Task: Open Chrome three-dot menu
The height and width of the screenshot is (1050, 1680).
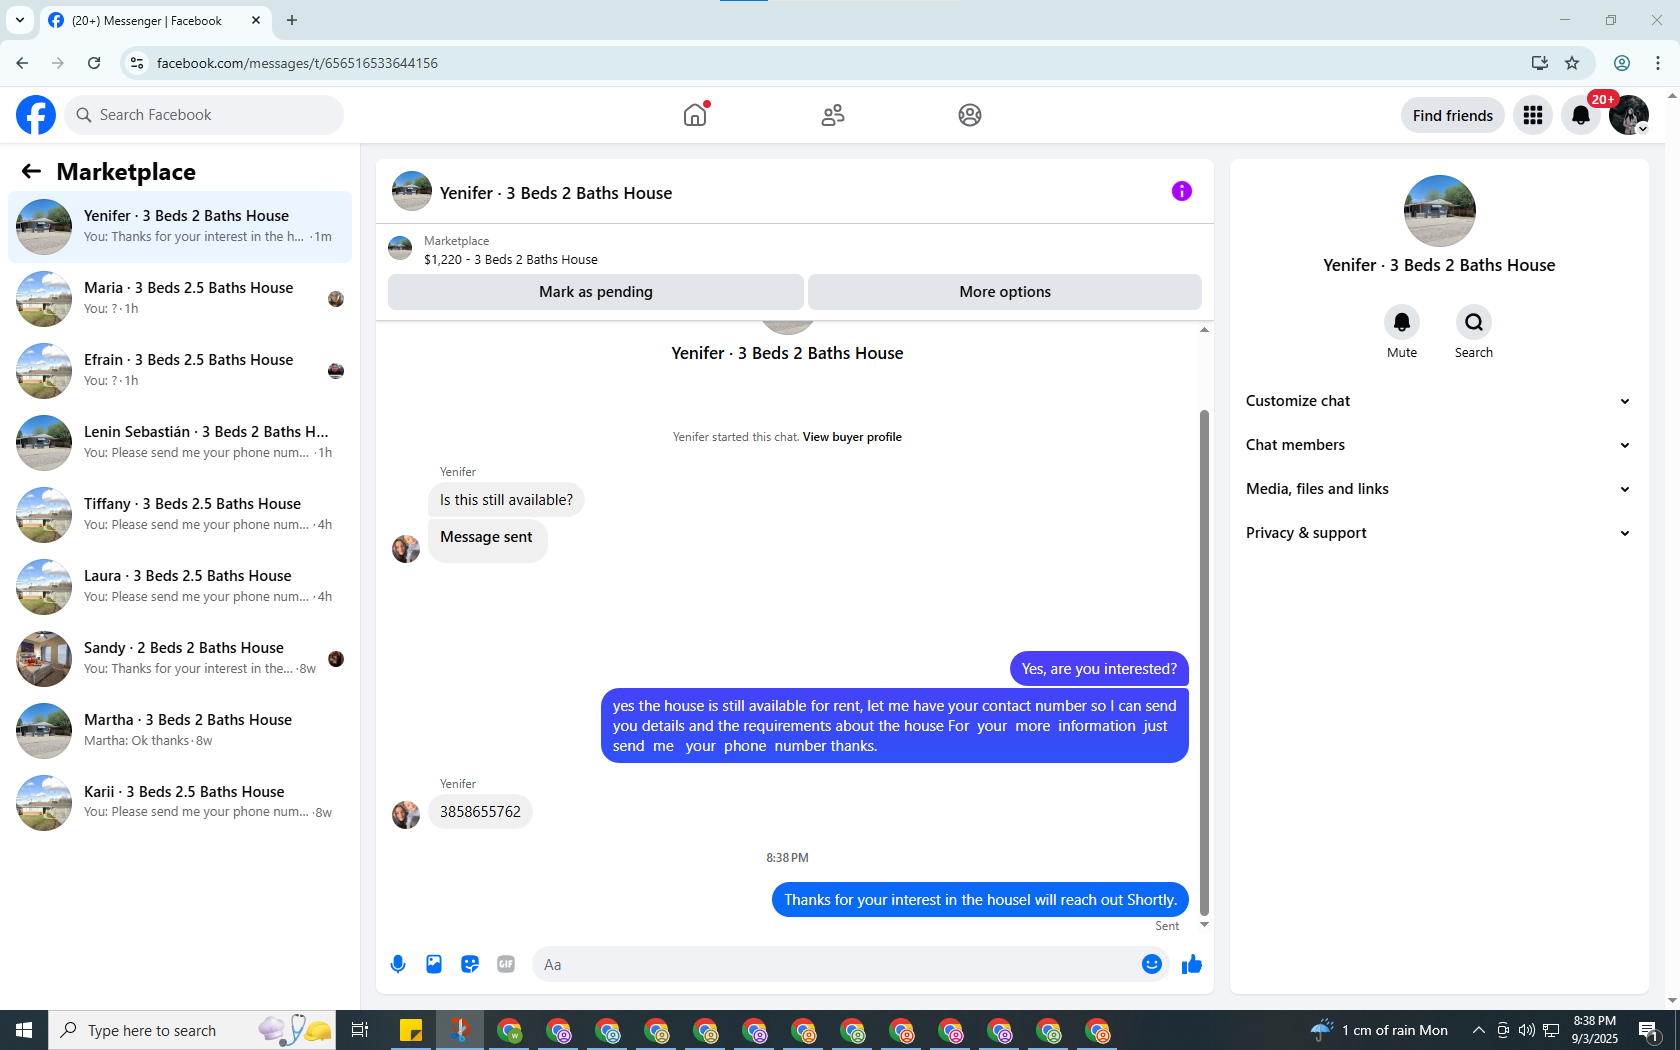Action: coord(1658,63)
